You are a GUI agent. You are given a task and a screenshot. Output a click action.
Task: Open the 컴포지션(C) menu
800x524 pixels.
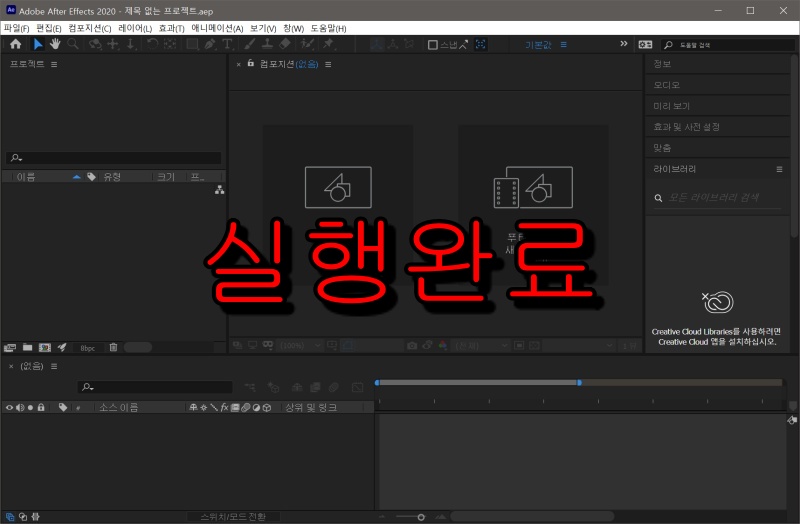90,28
